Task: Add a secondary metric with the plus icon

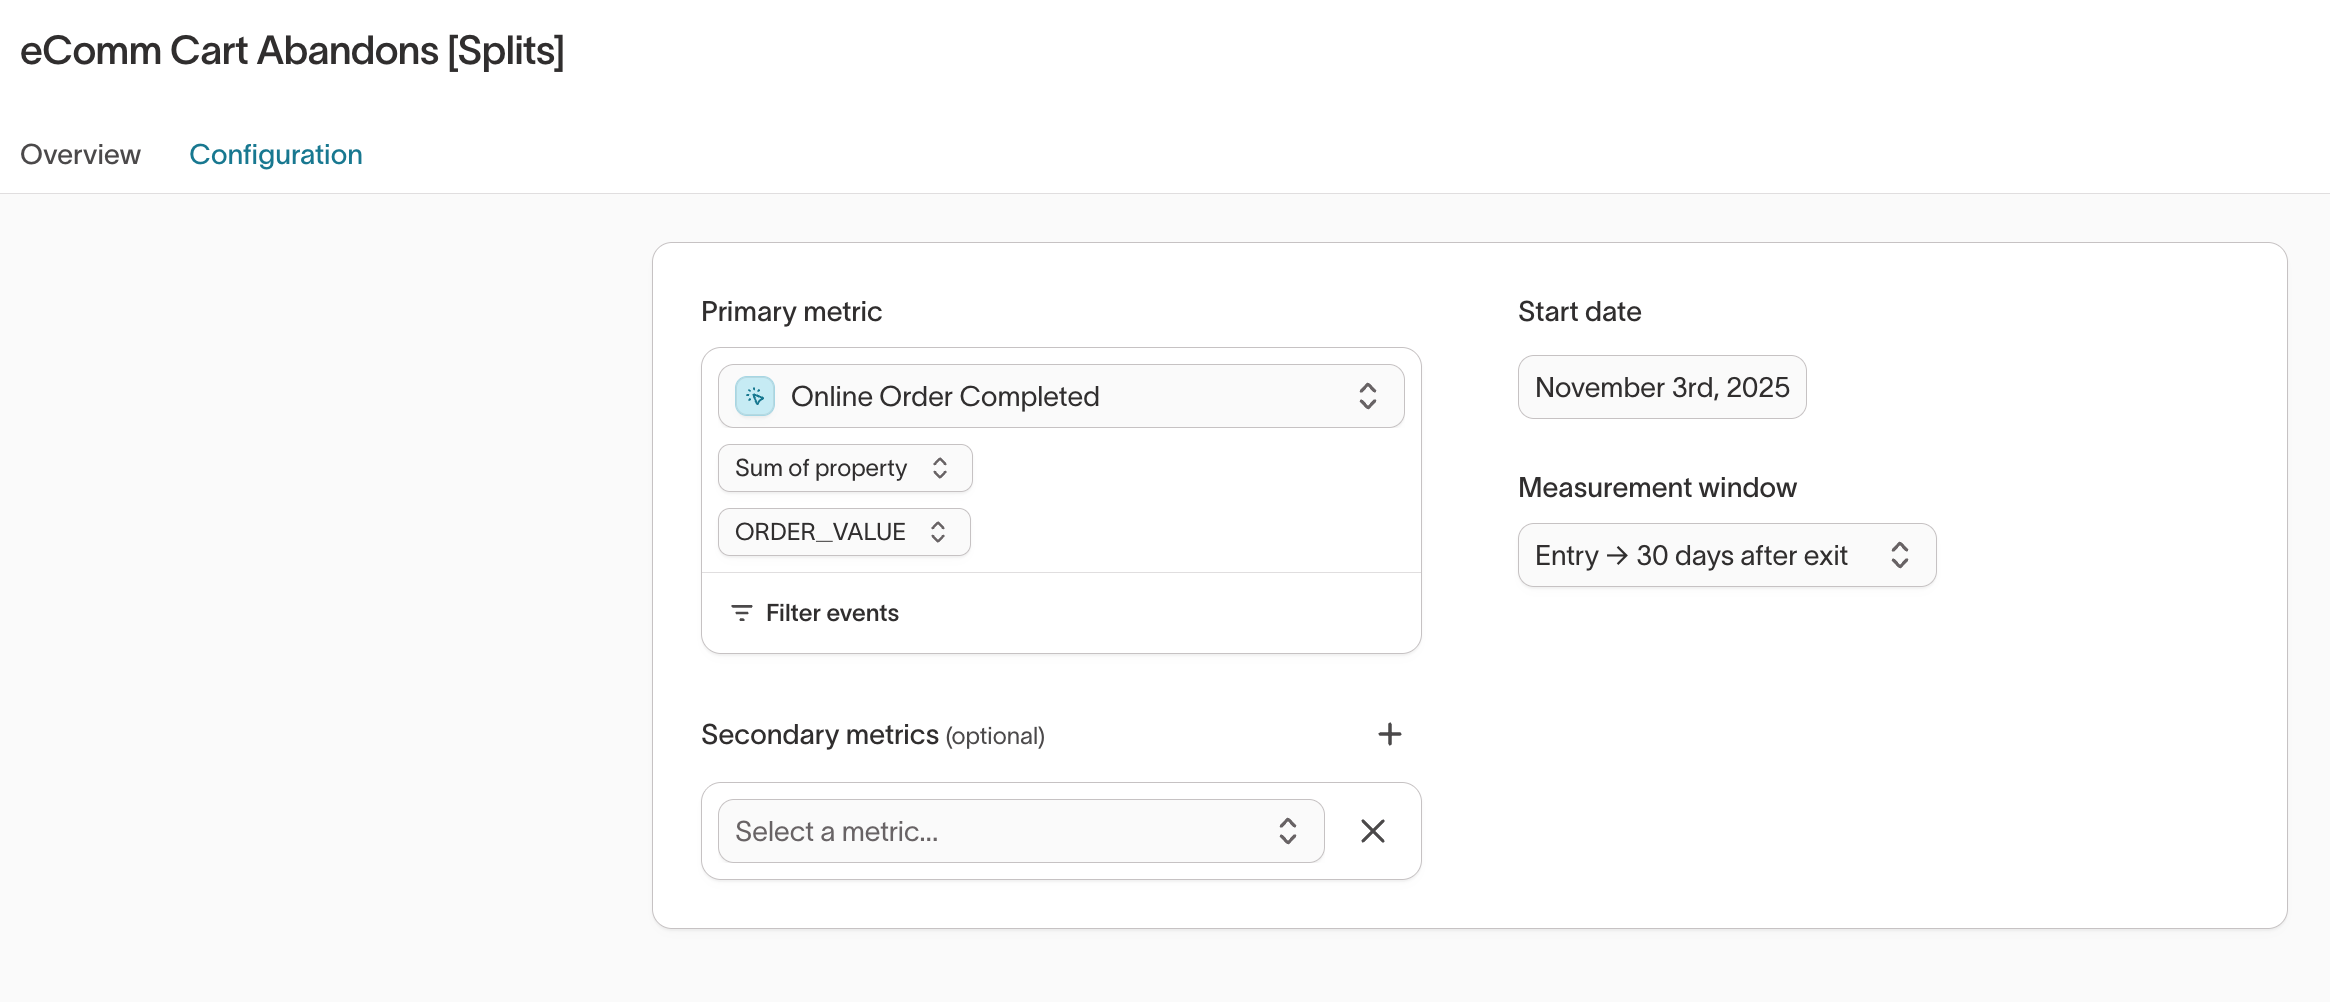Action: tap(1389, 734)
